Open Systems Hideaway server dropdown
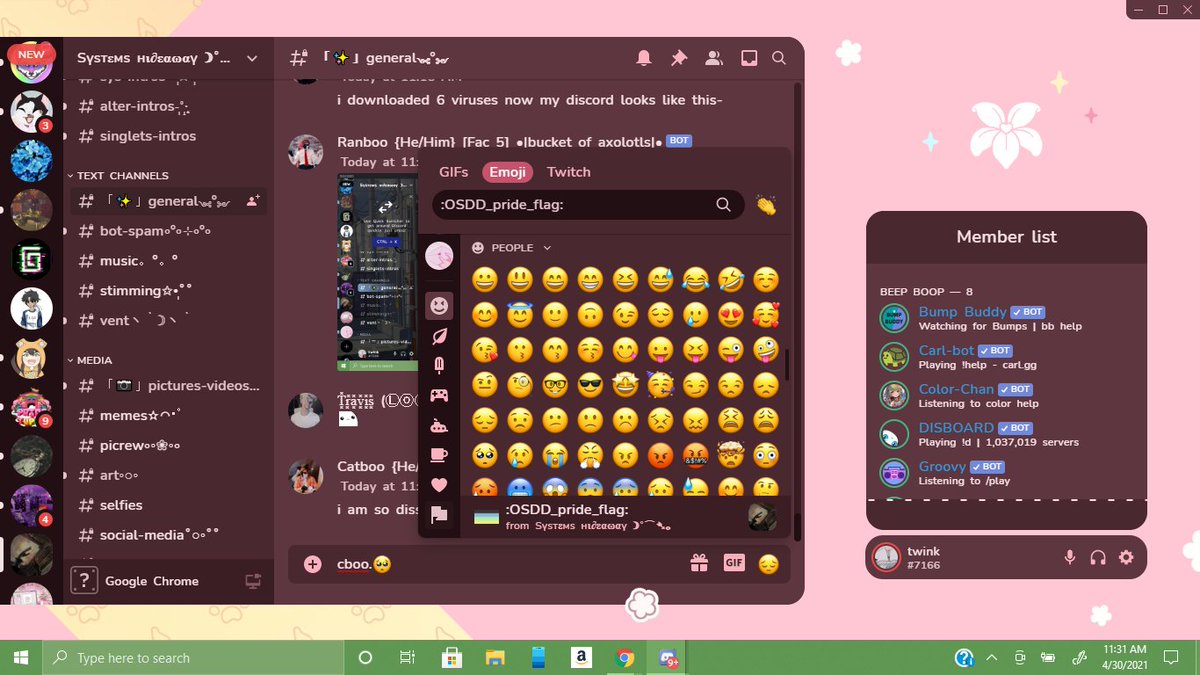Screen dimensions: 1200x675 pos(168,58)
